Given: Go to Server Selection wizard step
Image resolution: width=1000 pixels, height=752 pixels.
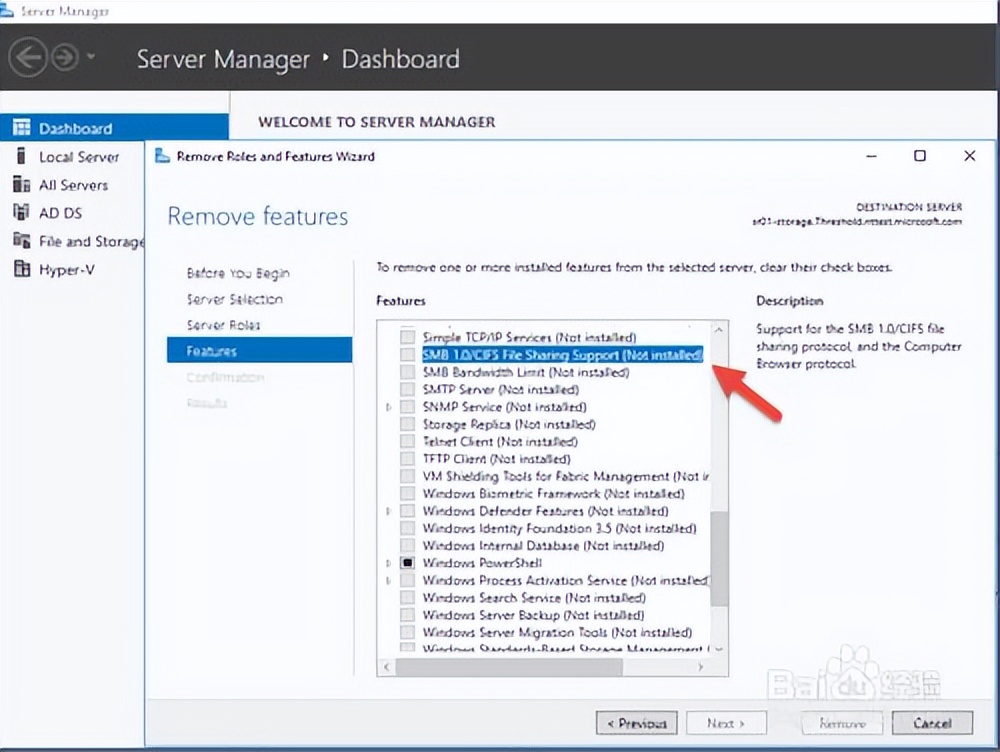Looking at the screenshot, I should 235,299.
